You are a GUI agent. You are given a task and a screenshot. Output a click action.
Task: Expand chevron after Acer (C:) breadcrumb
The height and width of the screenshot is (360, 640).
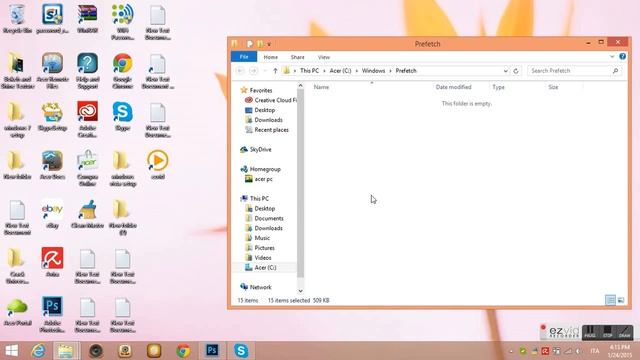pyautogui.click(x=356, y=71)
